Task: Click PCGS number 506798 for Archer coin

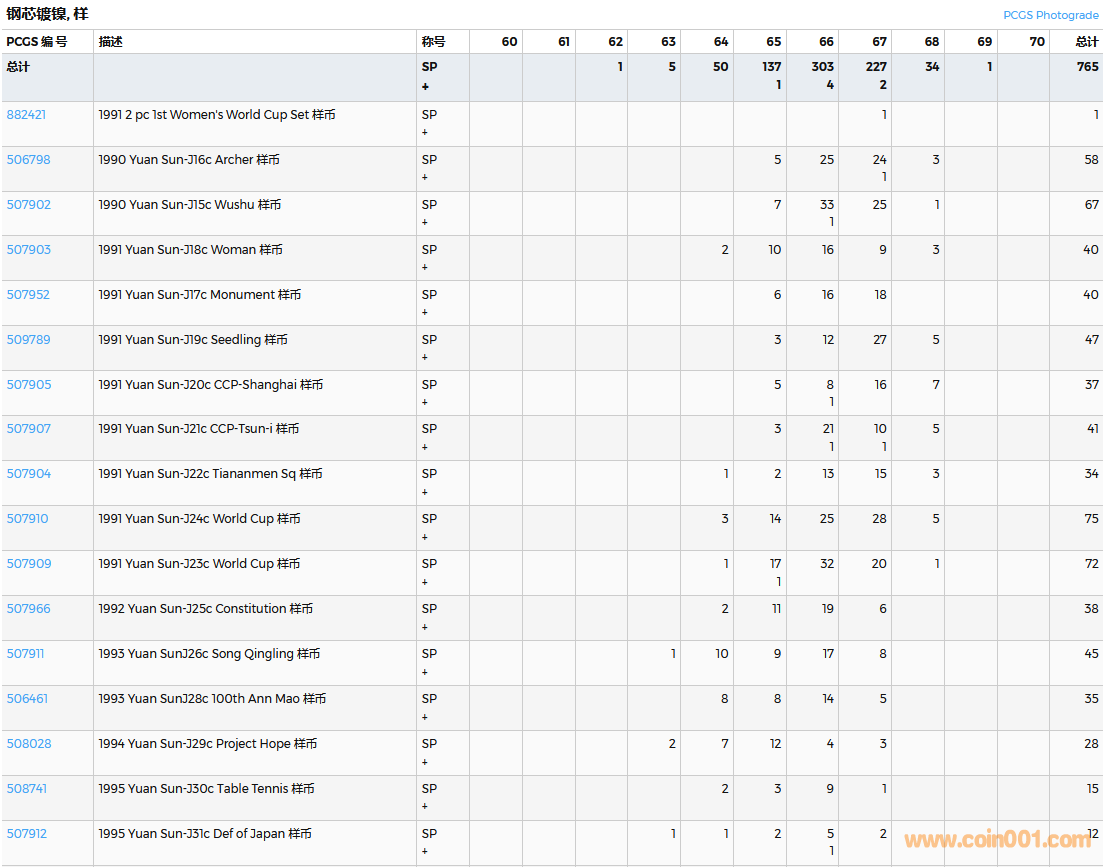Action: [28, 160]
